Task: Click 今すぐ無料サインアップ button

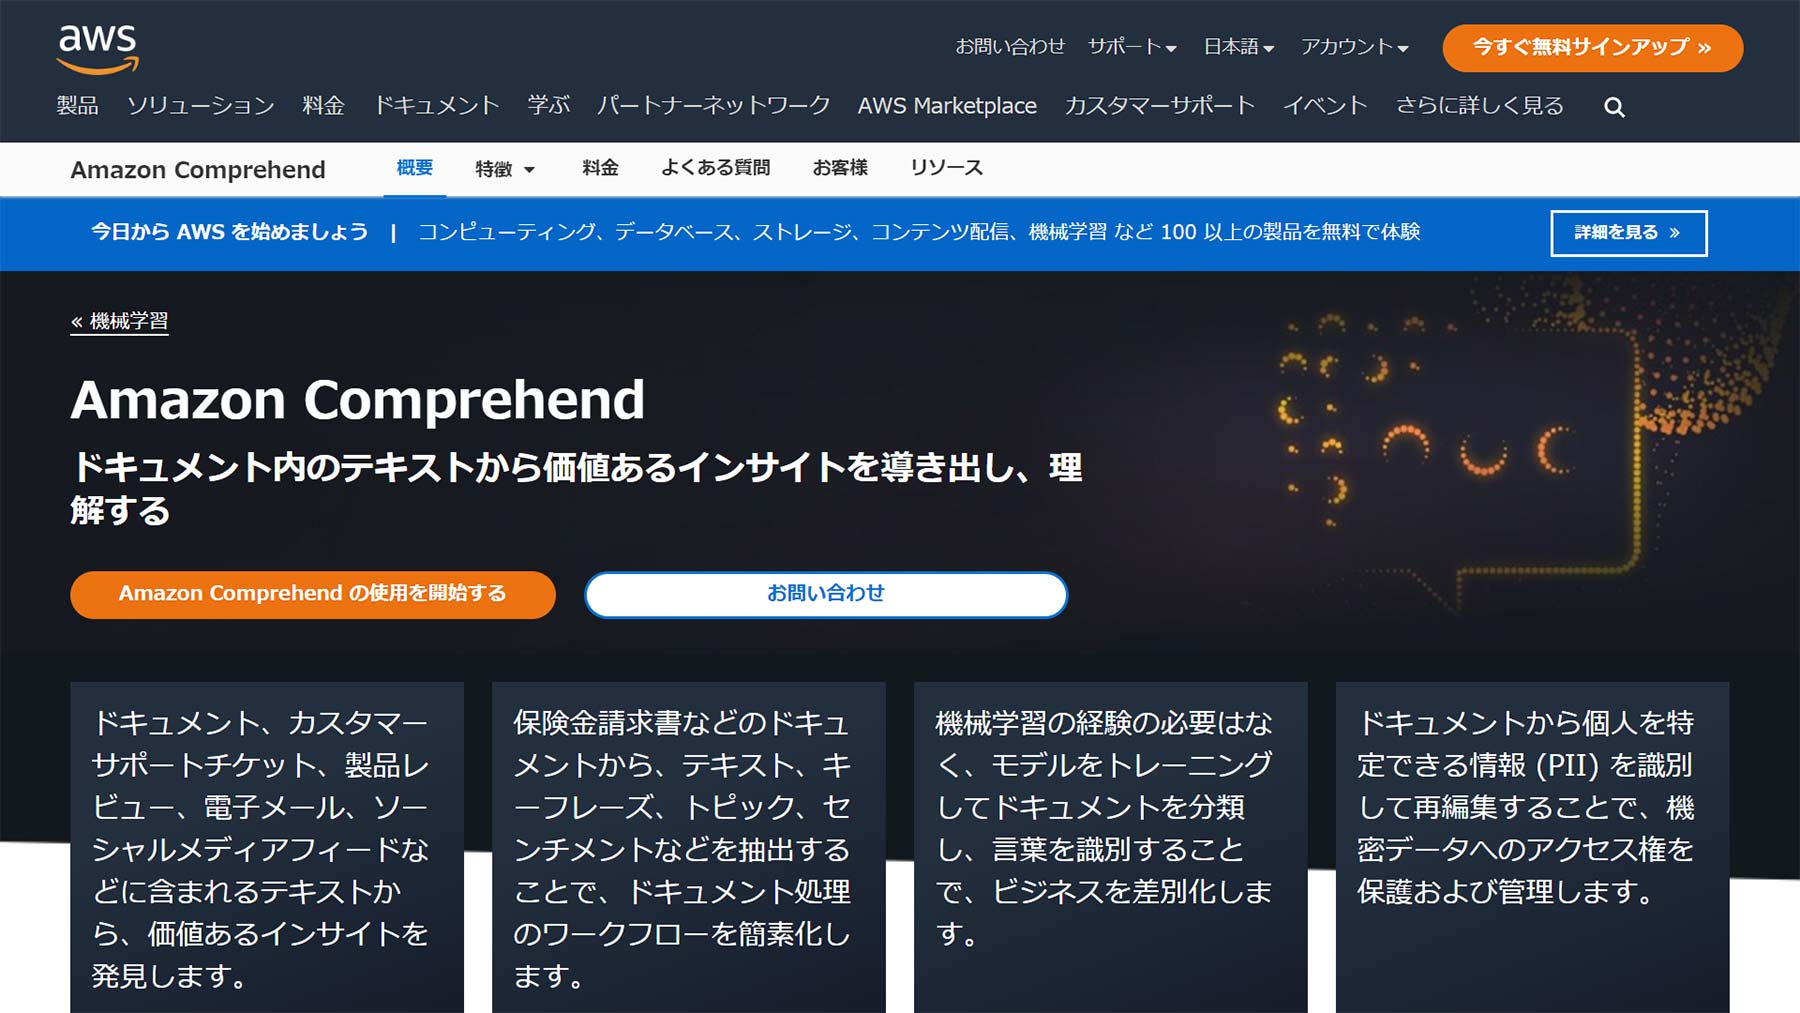Action: point(1592,48)
